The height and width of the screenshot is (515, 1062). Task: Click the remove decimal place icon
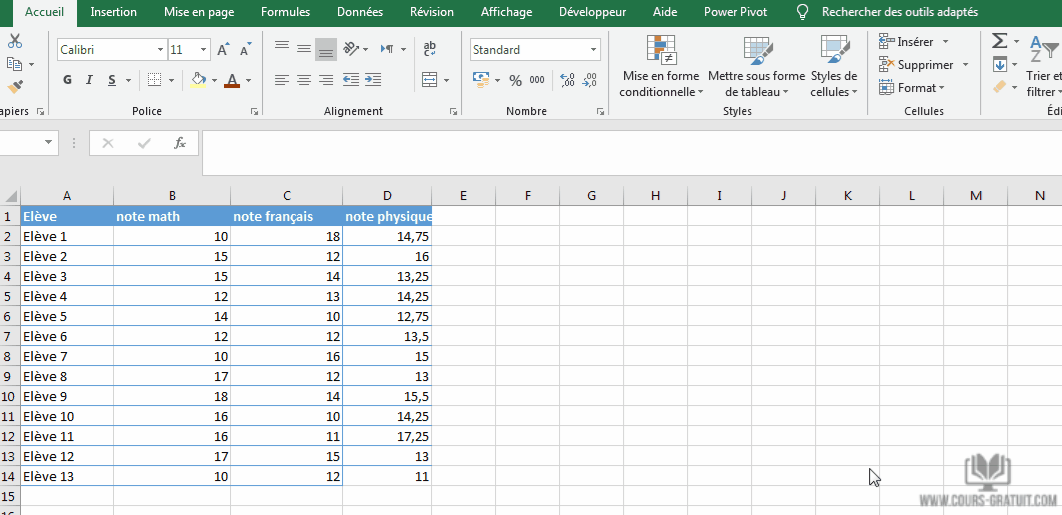point(589,80)
